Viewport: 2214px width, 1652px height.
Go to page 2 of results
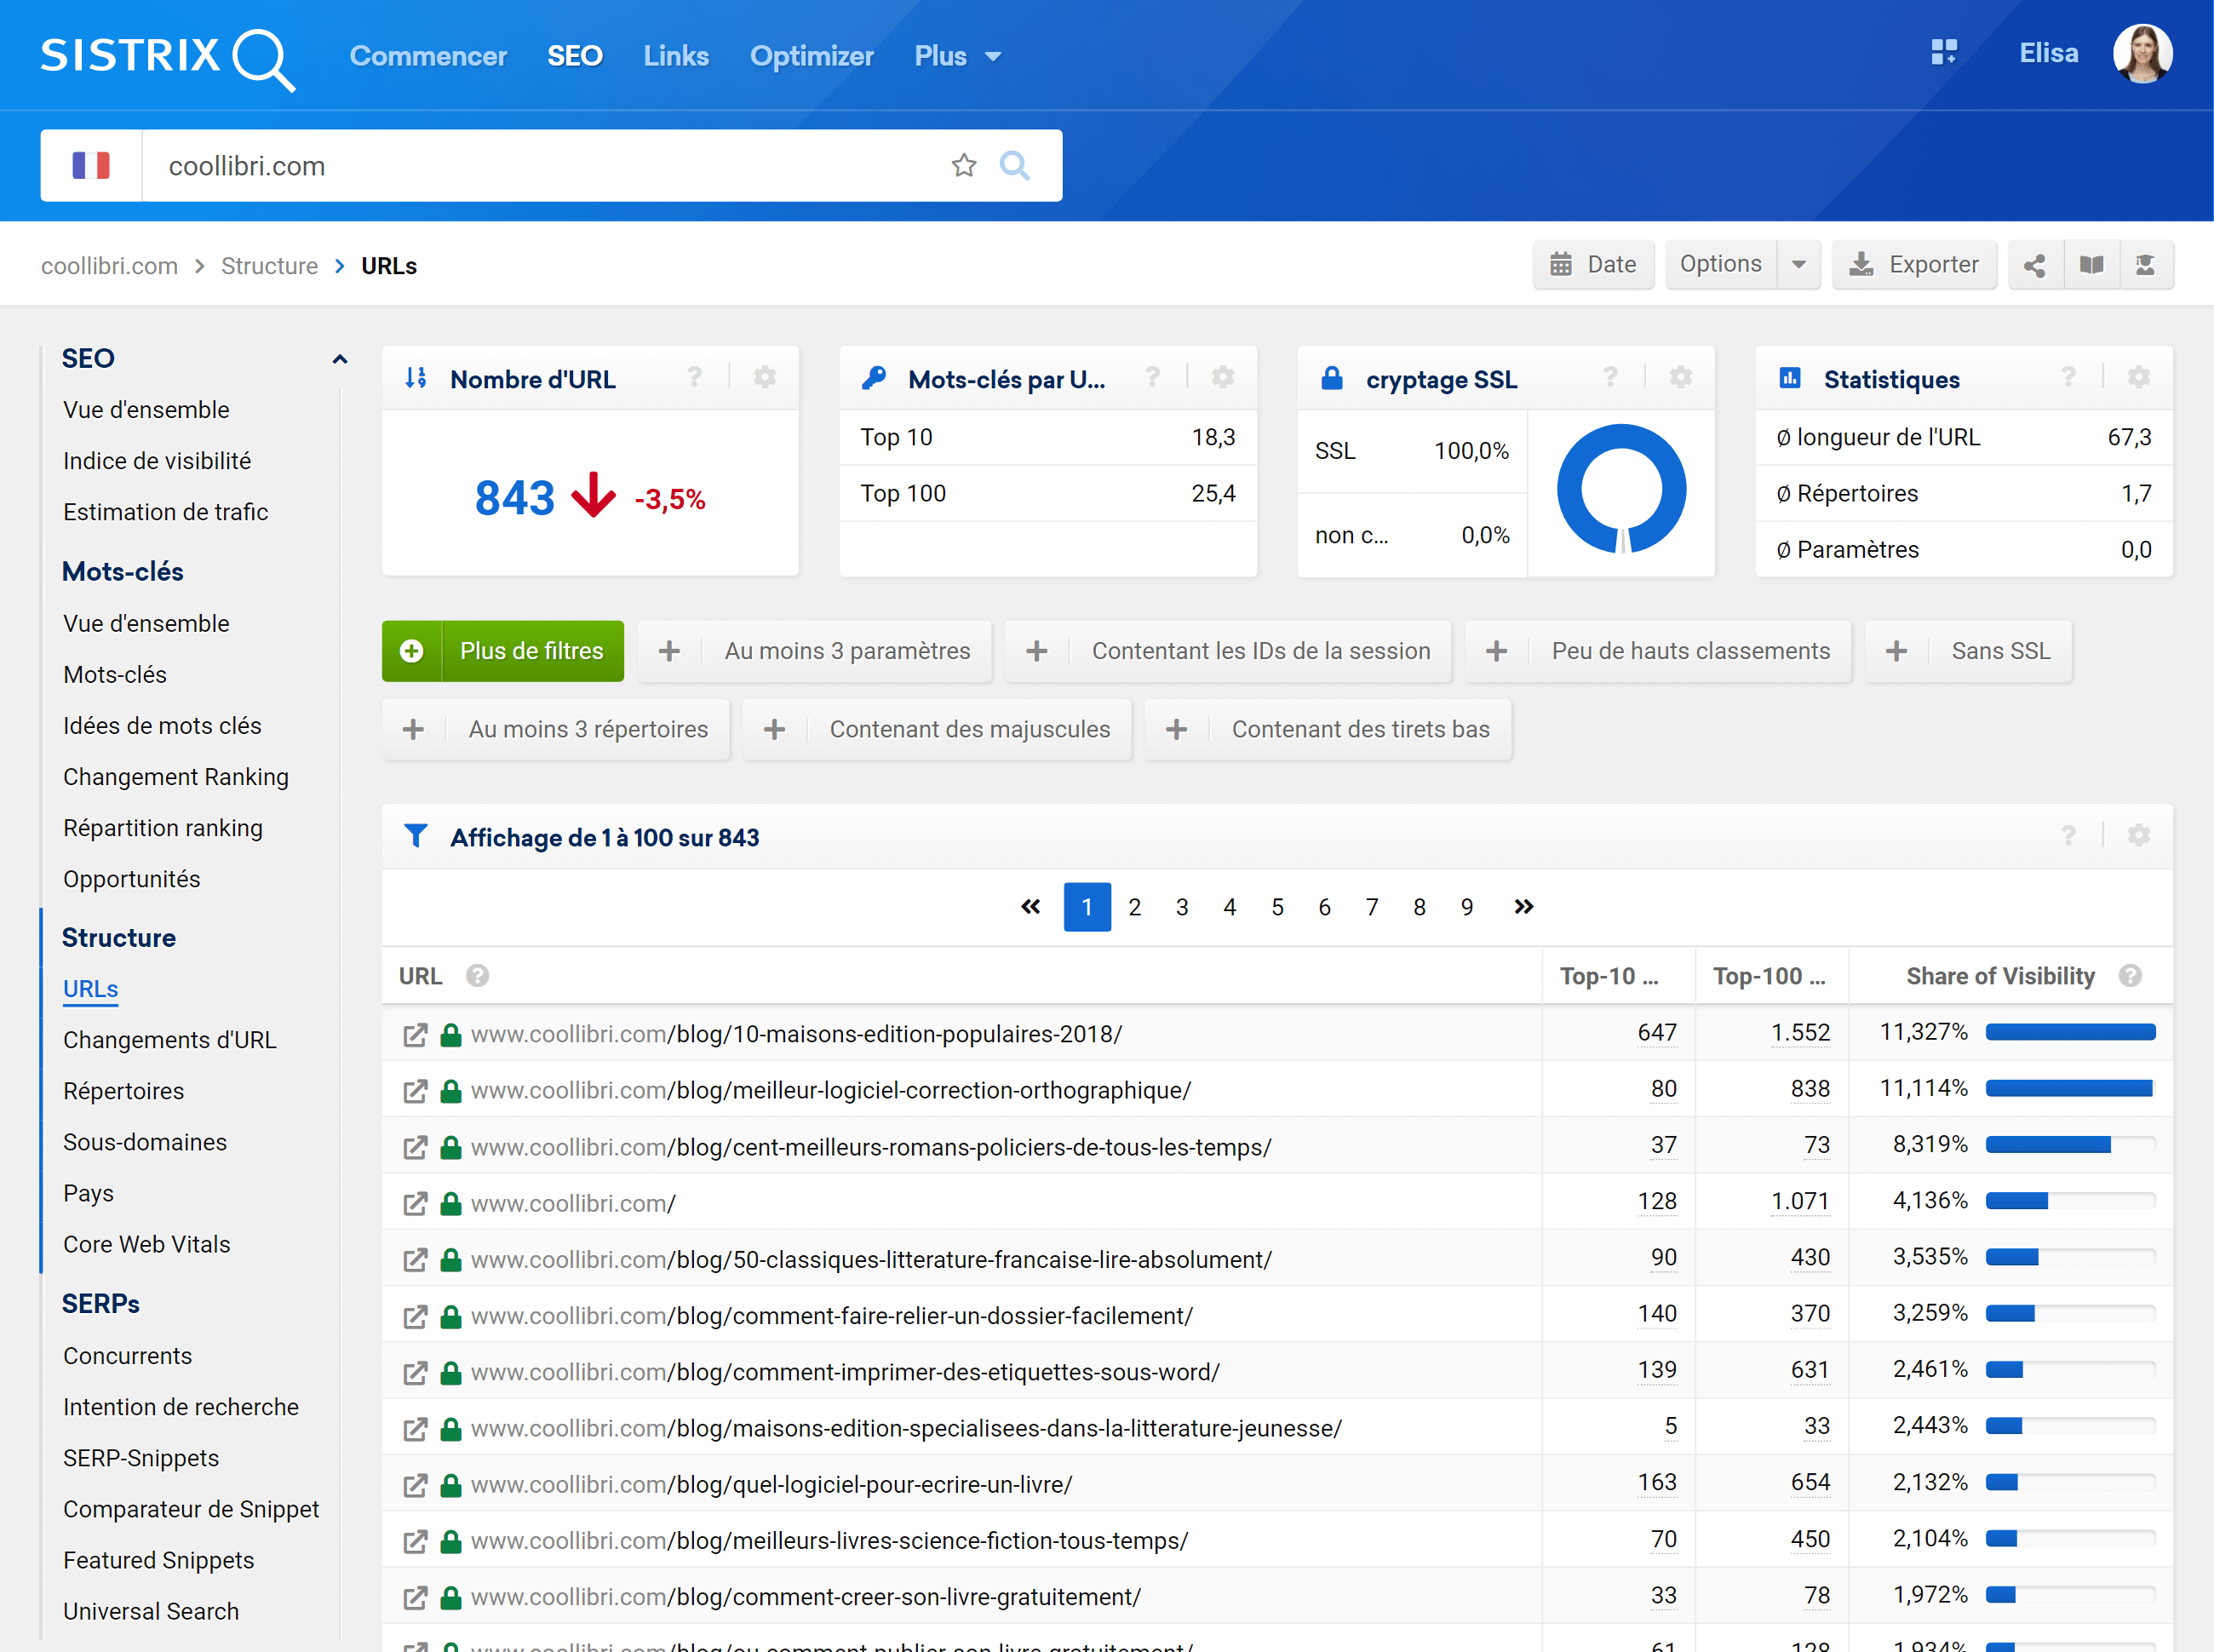pyautogui.click(x=1135, y=907)
